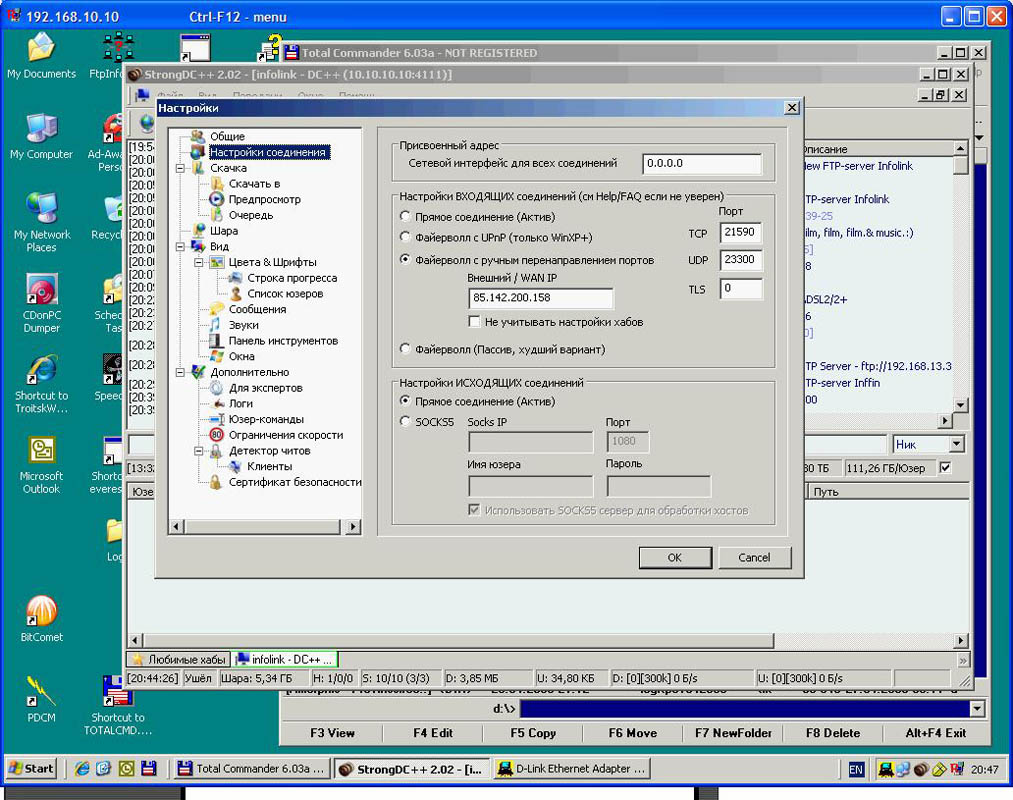This screenshot has width=1013, height=800.
Task: Open Шара settings page
Action: click(x=224, y=231)
